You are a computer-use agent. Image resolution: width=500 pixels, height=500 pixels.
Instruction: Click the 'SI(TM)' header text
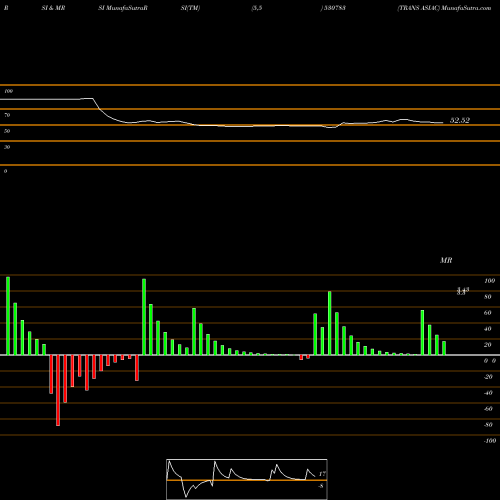[190, 8]
